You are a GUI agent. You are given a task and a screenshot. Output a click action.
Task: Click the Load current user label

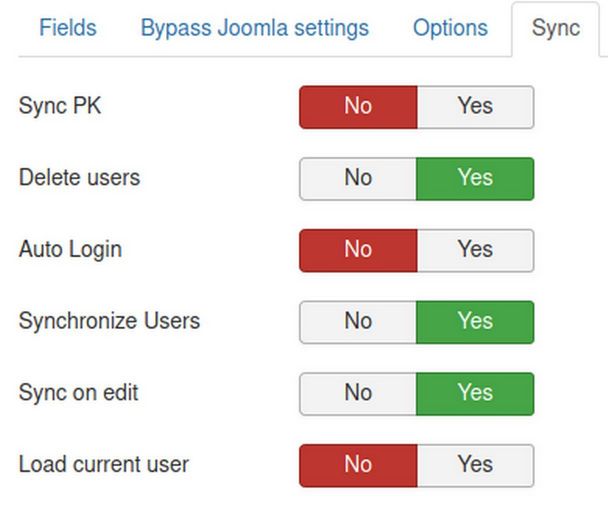(103, 464)
